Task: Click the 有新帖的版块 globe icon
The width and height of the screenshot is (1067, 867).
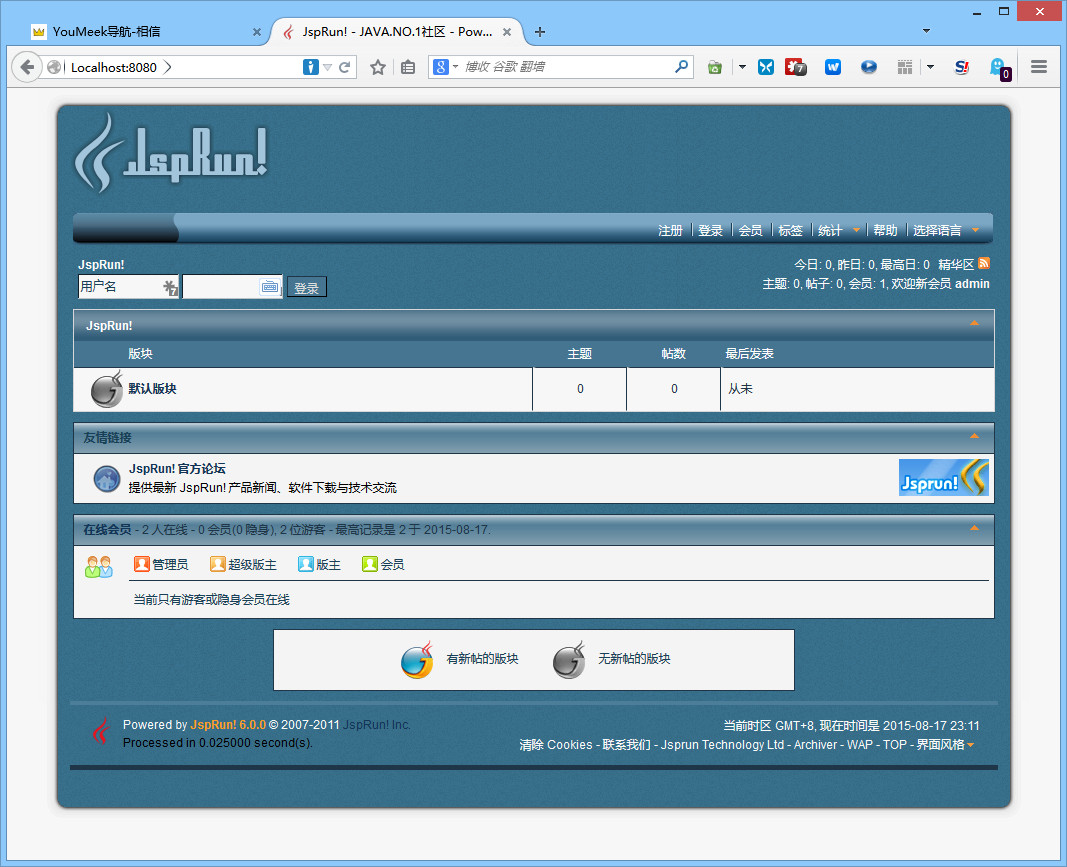Action: pyautogui.click(x=417, y=660)
